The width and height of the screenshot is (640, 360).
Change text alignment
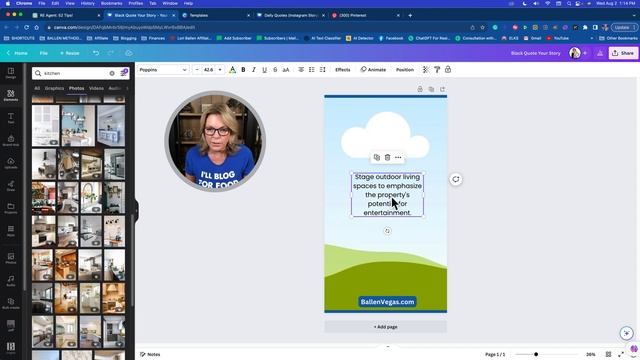pos(301,70)
